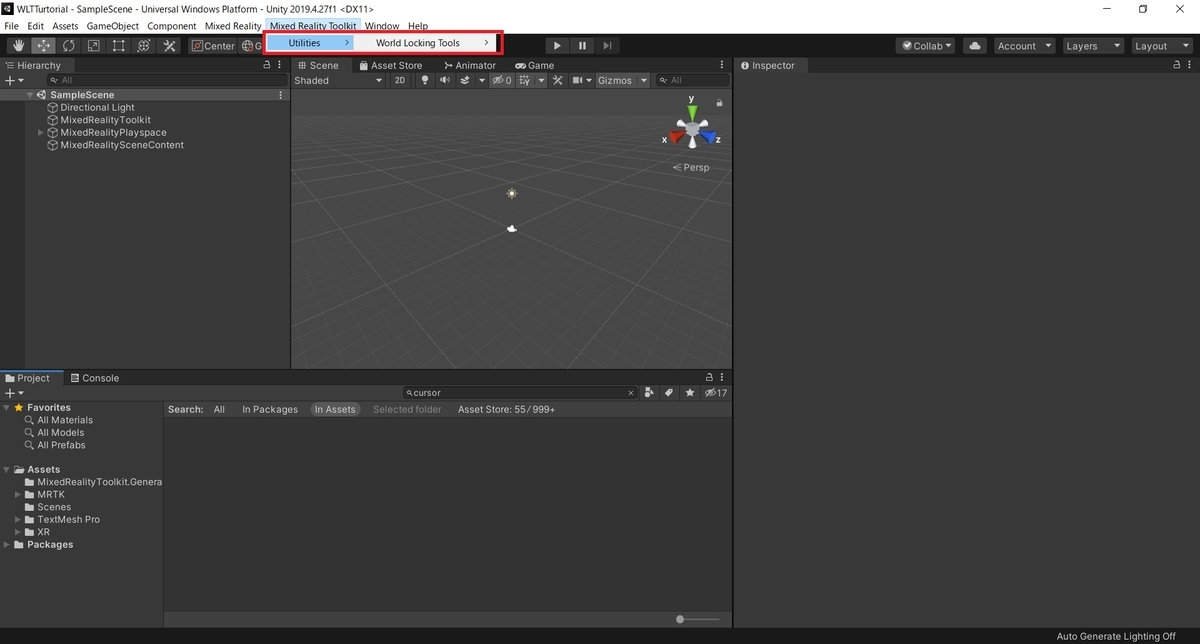Open component editor tools in Scene toolbar
Screen dimensions: 1200x644
pos(558,80)
